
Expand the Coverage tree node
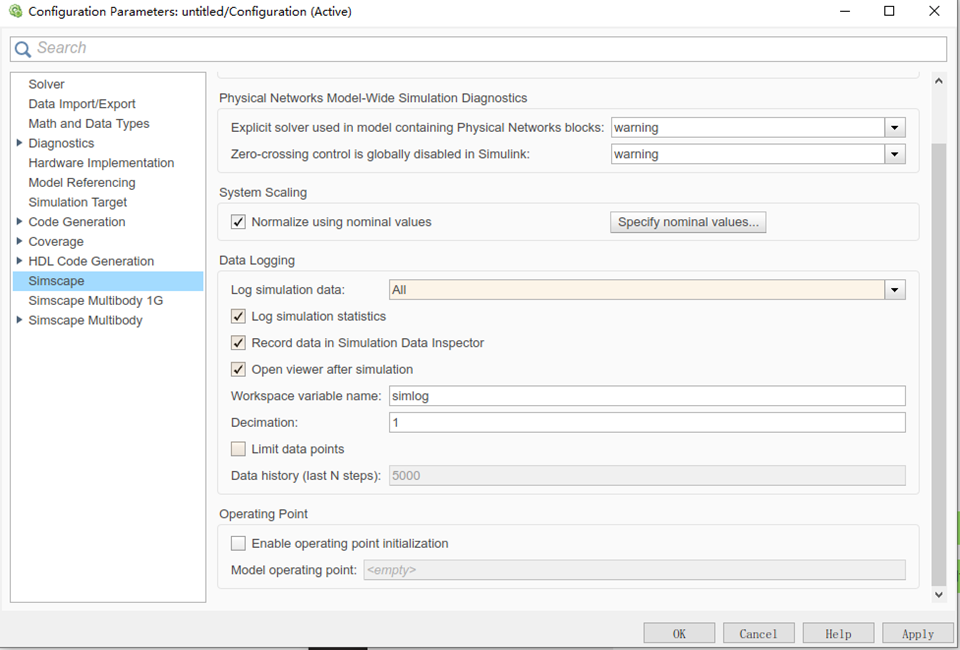tap(19, 241)
